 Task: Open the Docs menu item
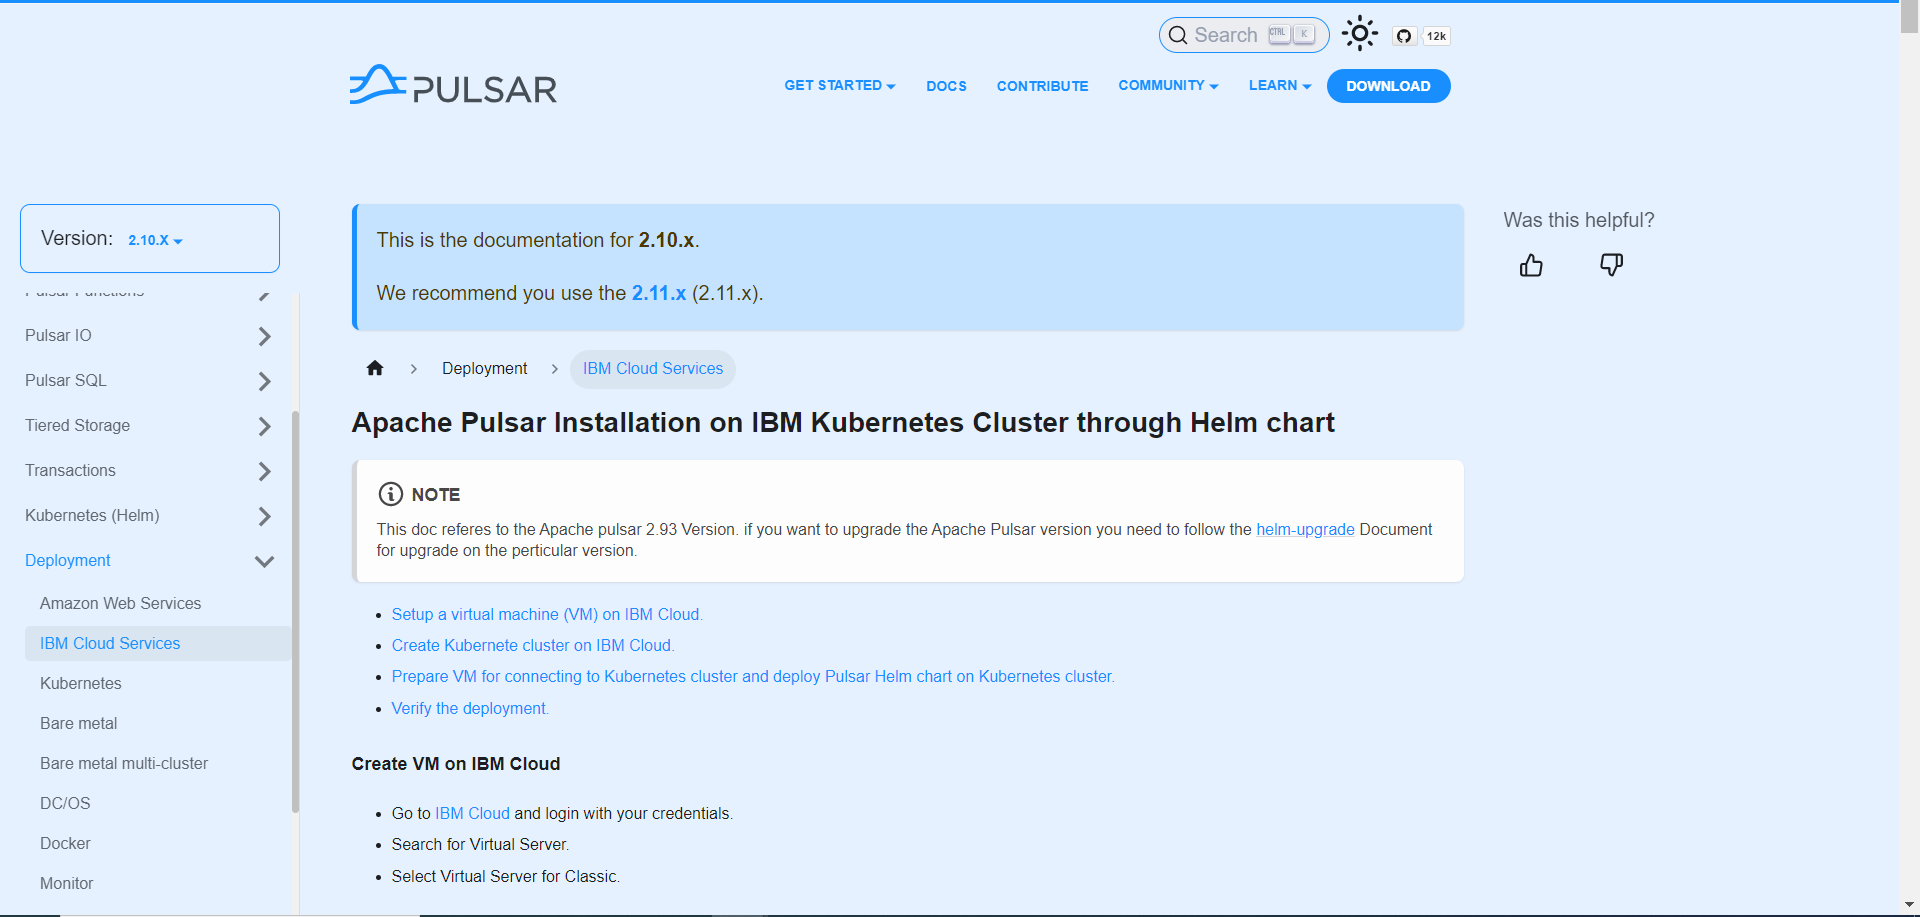[x=946, y=86]
